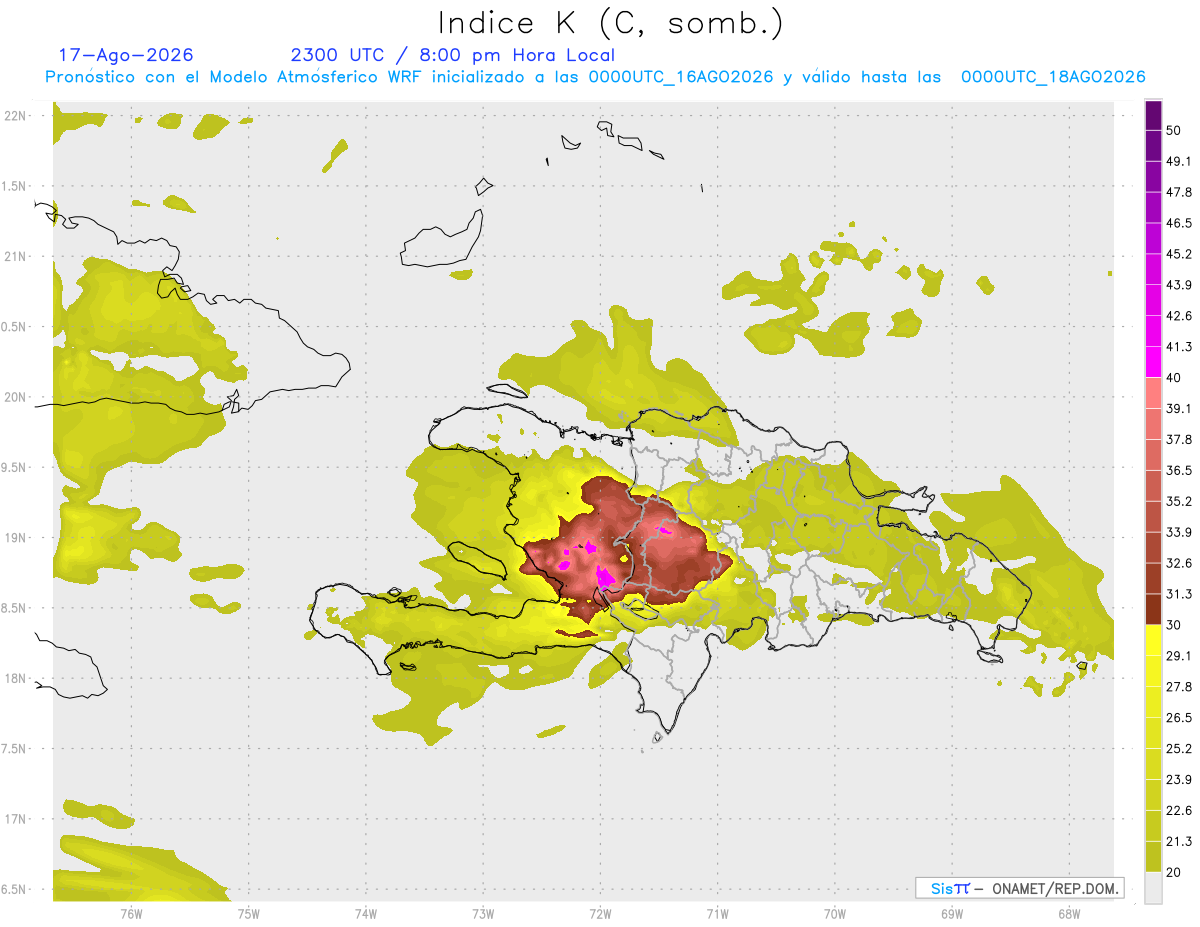The image size is (1200, 927).
Task: Click the color bar value '42.6'
Action: coord(1179,316)
